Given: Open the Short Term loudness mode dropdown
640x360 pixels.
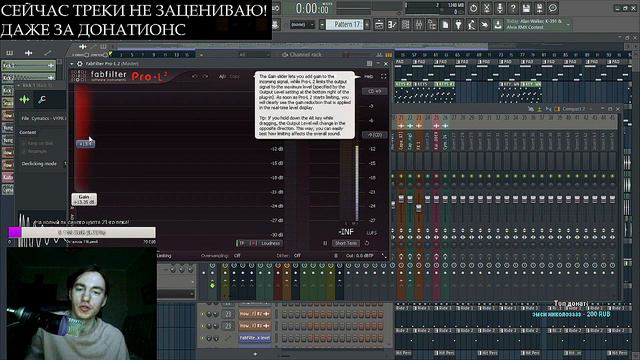Looking at the screenshot, I should pyautogui.click(x=346, y=243).
